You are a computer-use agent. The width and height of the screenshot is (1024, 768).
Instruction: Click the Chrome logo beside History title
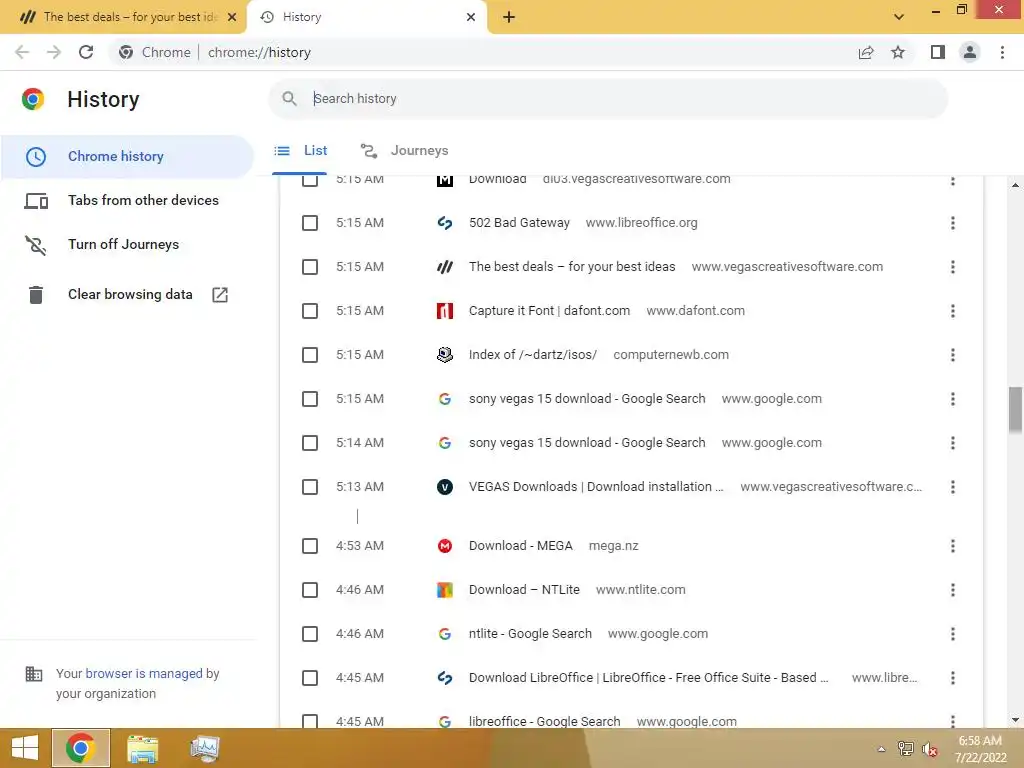point(33,99)
